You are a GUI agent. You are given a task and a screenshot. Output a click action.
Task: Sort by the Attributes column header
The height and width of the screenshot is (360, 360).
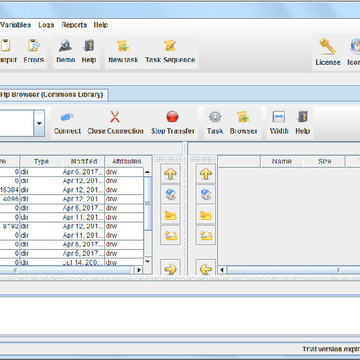[x=127, y=162]
